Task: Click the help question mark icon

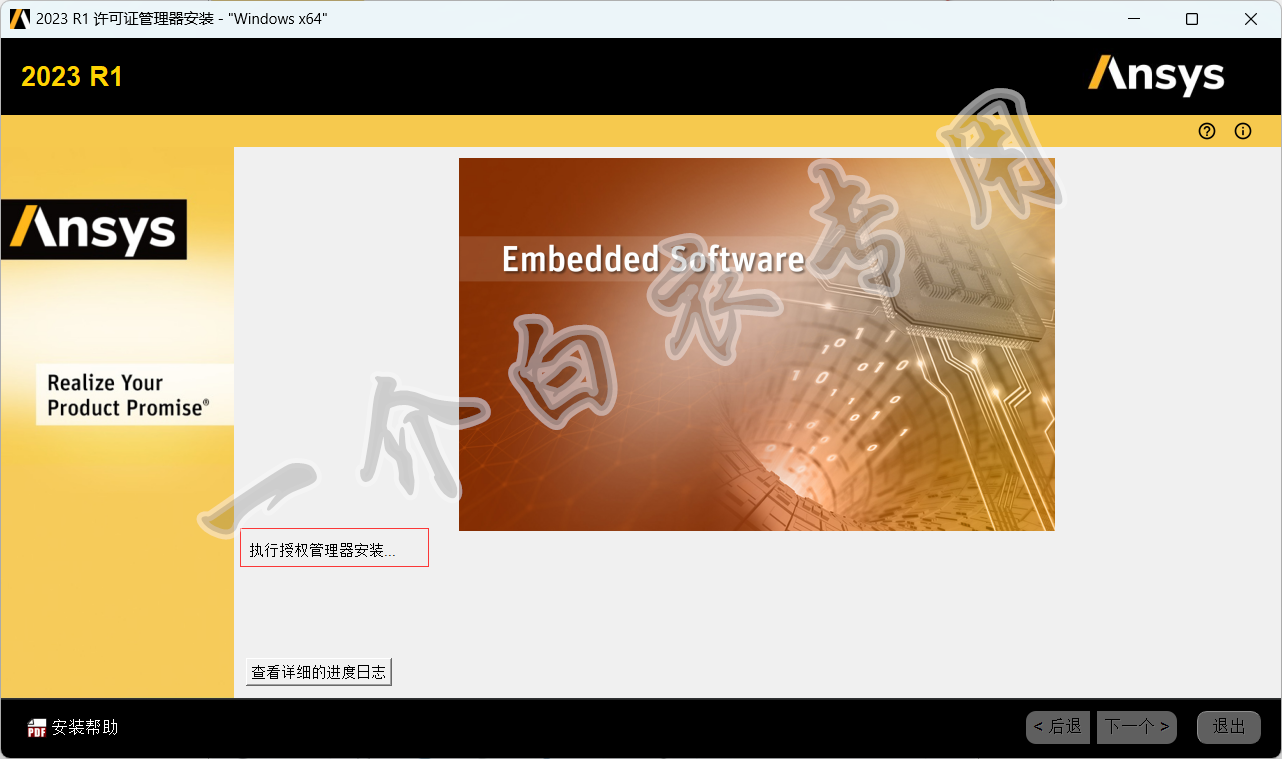Action: point(1207,131)
